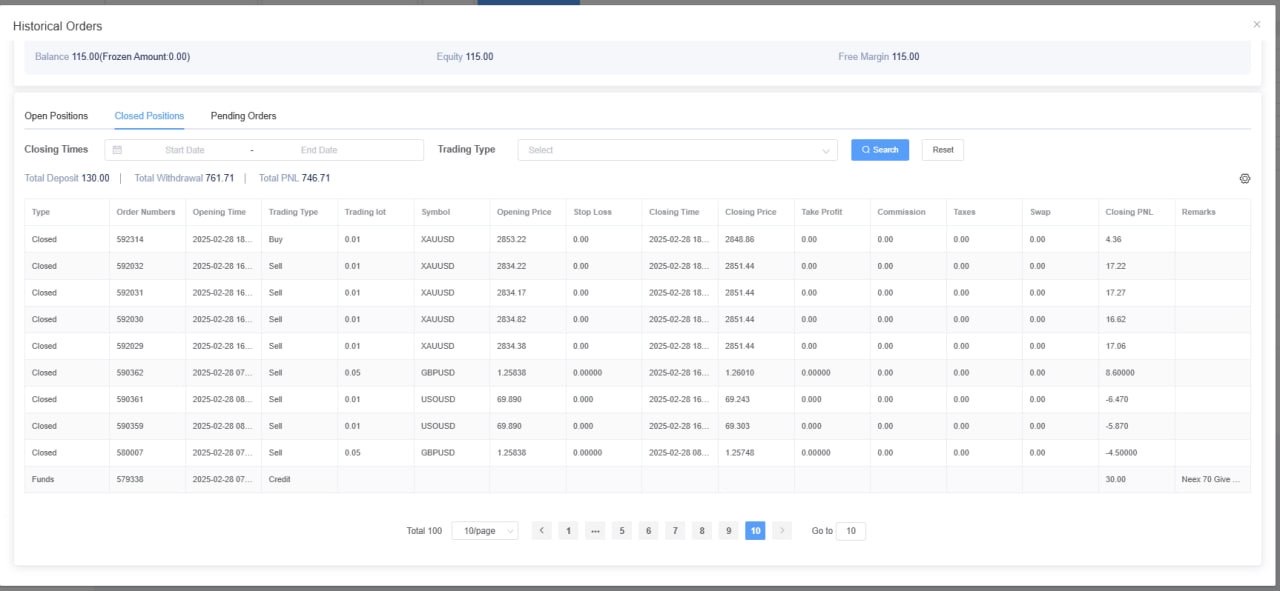Viewport: 1280px width, 591px height.
Task: Click order number 590361
Action: coord(130,399)
